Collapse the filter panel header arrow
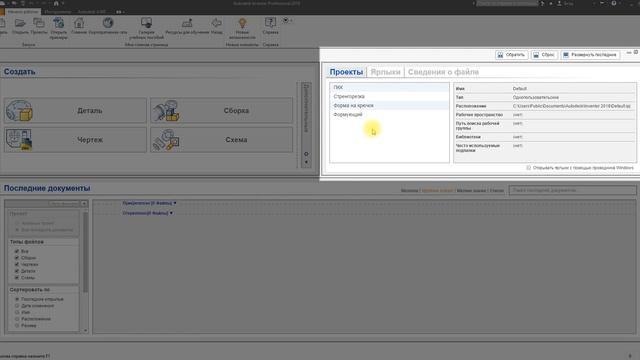The width and height of the screenshot is (640, 360). point(84,204)
